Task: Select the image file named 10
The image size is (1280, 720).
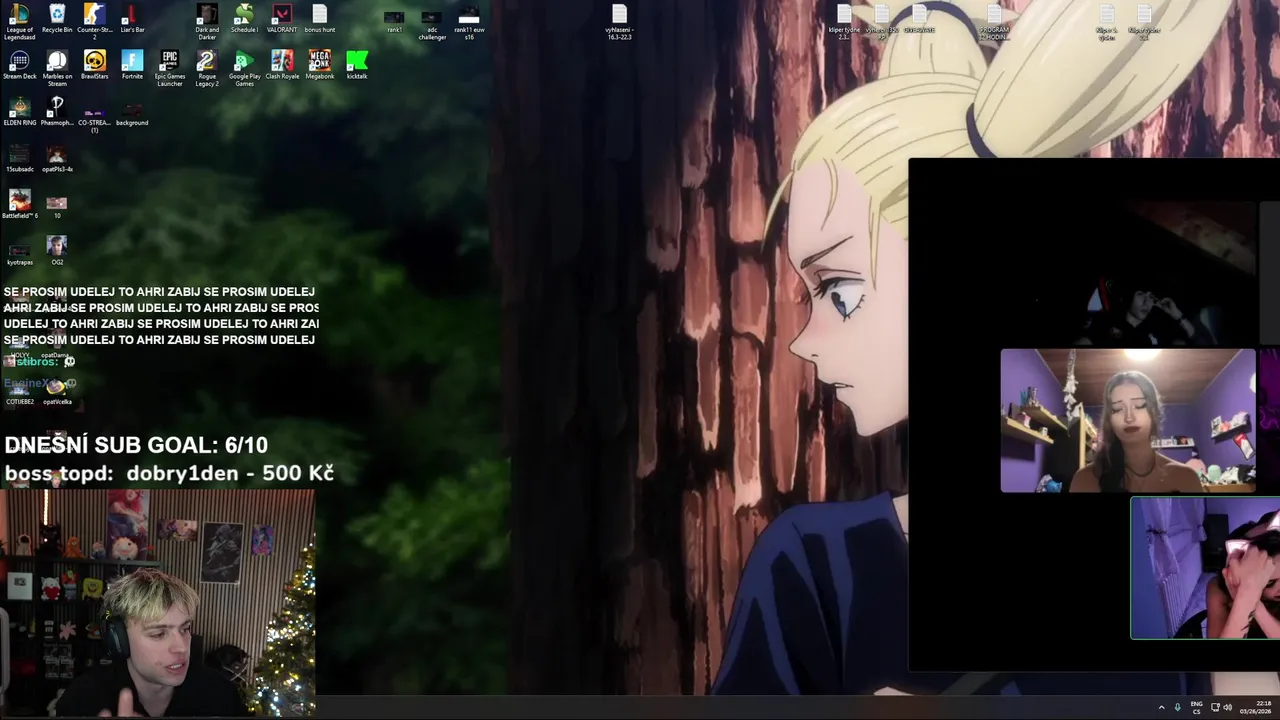Action: [x=57, y=207]
